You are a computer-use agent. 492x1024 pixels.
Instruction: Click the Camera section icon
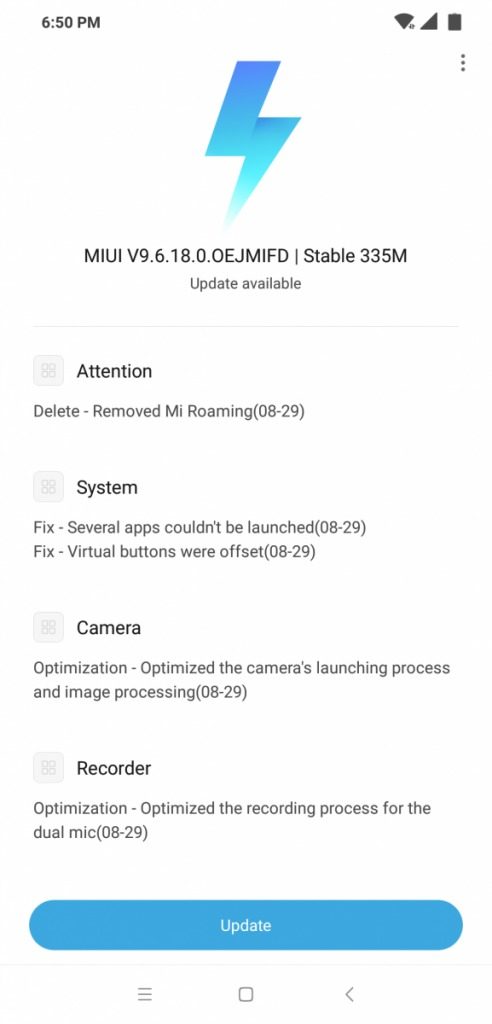click(x=48, y=628)
